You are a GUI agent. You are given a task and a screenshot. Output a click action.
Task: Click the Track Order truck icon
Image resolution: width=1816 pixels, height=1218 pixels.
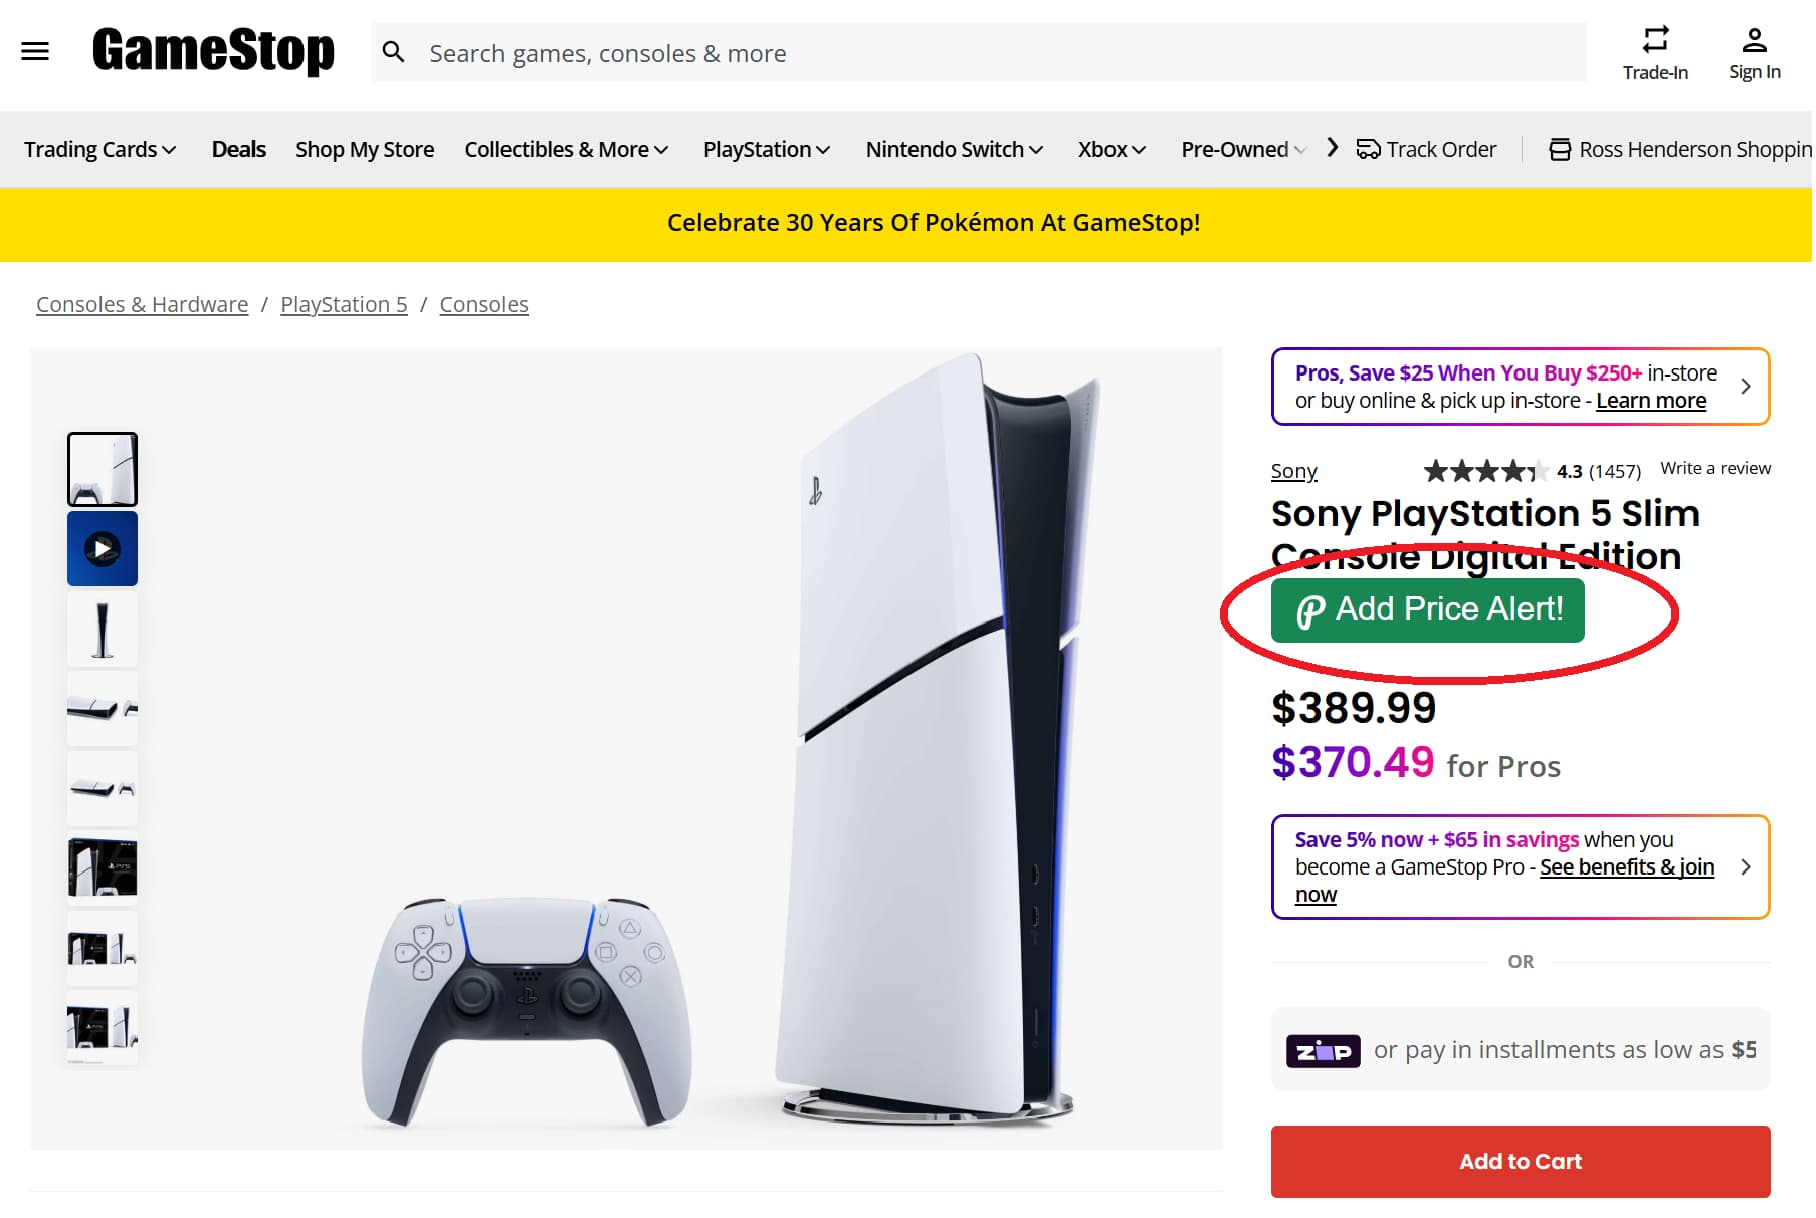point(1368,148)
